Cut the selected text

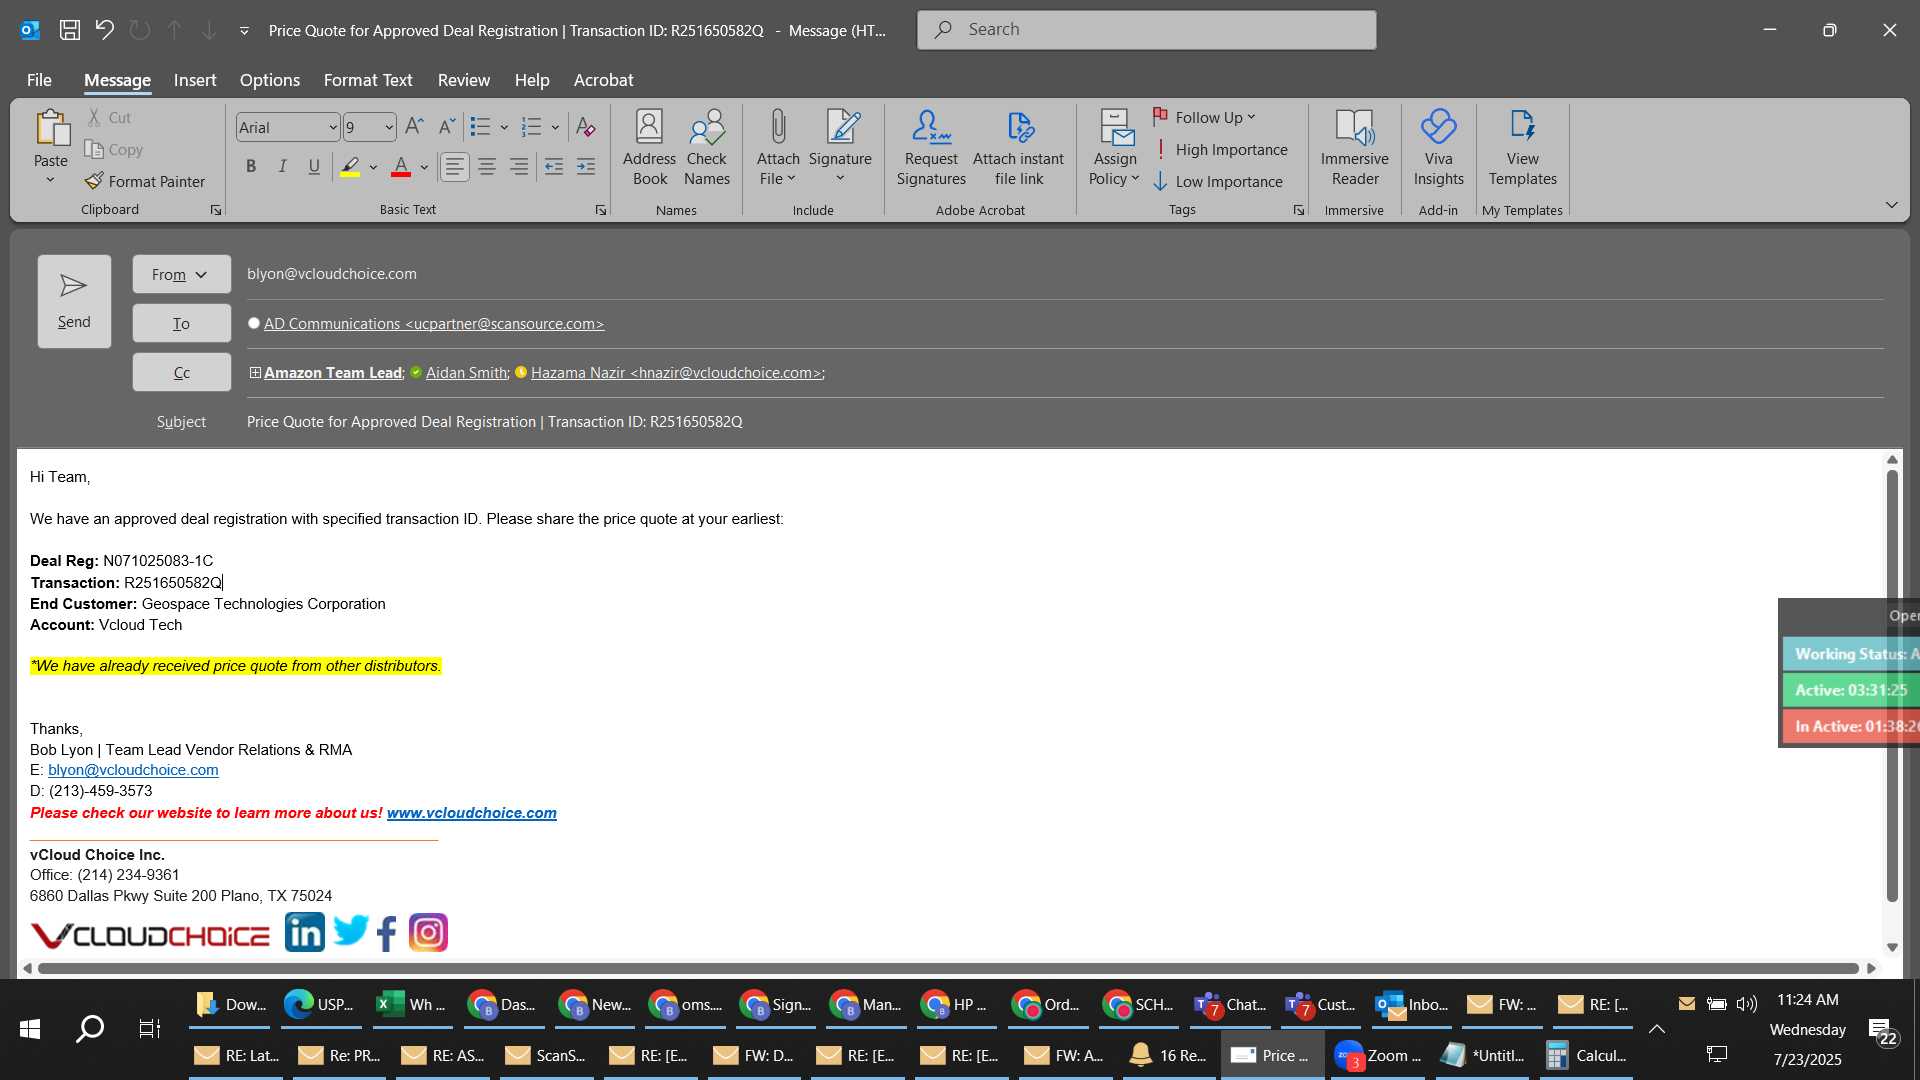coord(109,117)
